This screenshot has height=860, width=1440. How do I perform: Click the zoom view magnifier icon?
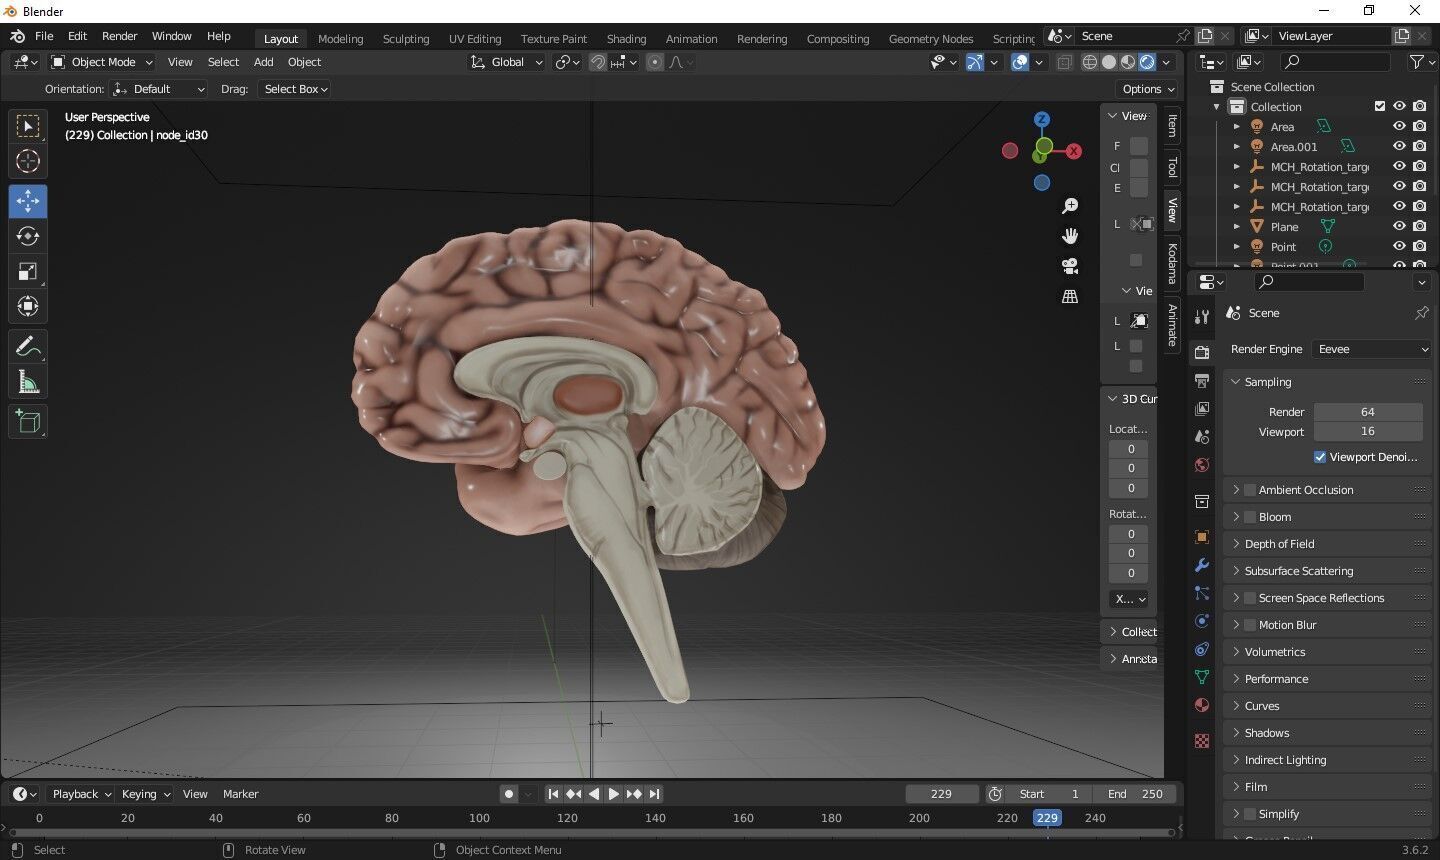click(1070, 206)
